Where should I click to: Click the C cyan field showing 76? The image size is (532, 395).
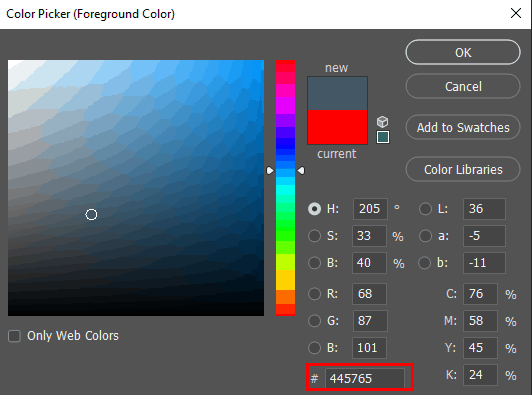[480, 294]
